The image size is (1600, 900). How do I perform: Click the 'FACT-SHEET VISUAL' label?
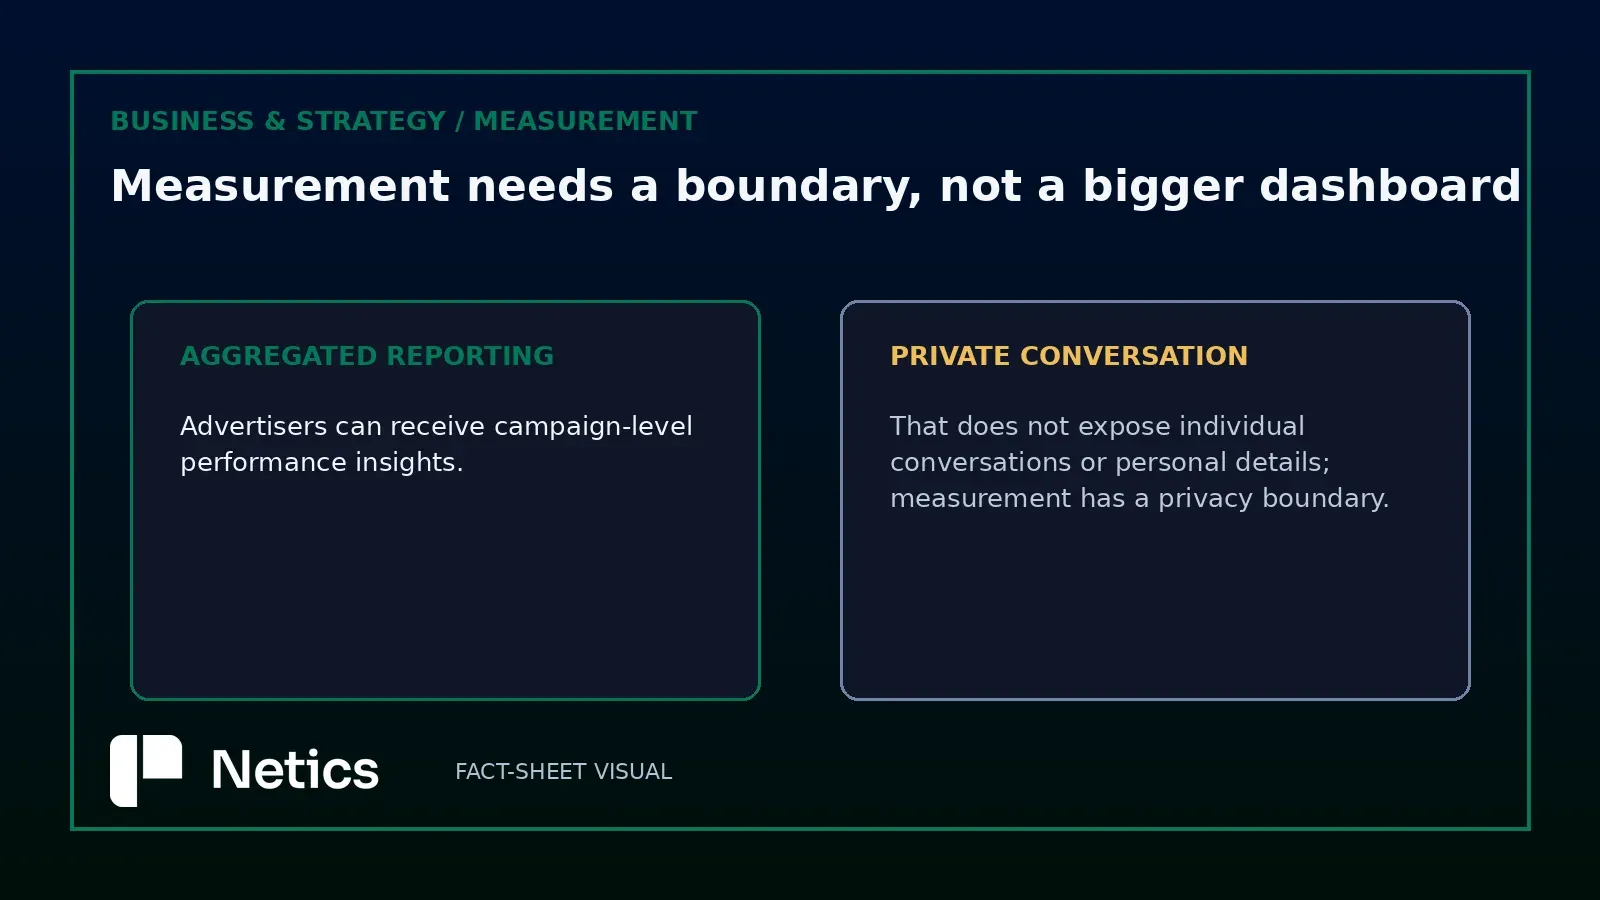[x=564, y=772]
